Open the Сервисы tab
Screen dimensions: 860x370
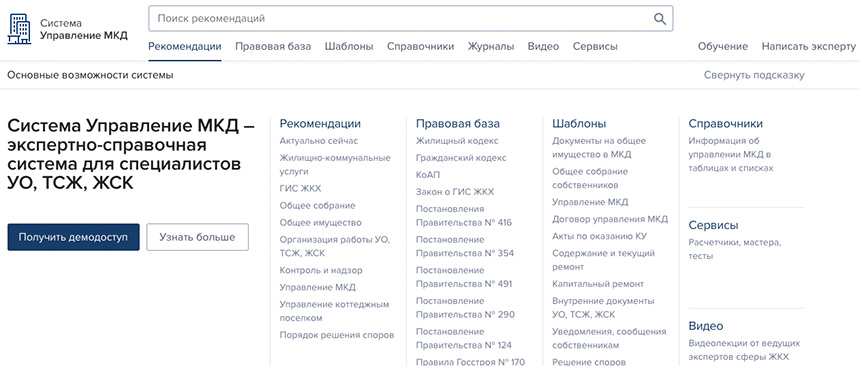pyautogui.click(x=595, y=47)
